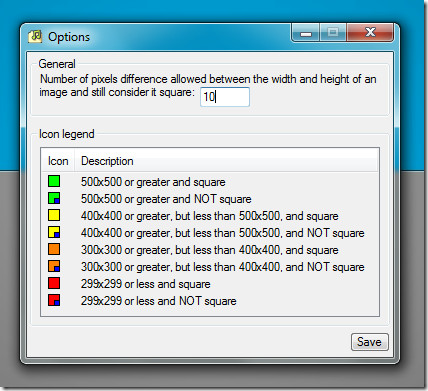
Task: Select the '400x400 or greater... and square' row text
Action: click(209, 216)
